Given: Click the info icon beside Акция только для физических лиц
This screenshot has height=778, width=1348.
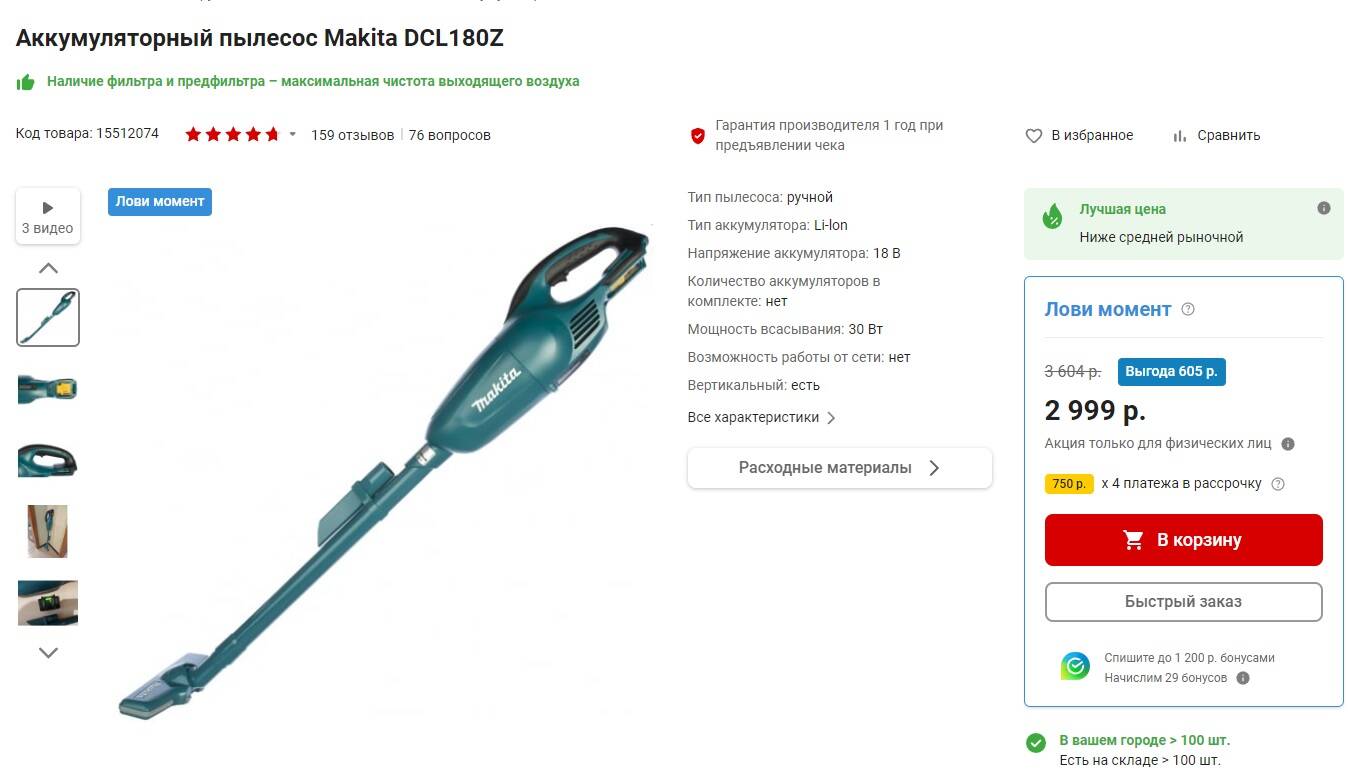Looking at the screenshot, I should 1288,444.
